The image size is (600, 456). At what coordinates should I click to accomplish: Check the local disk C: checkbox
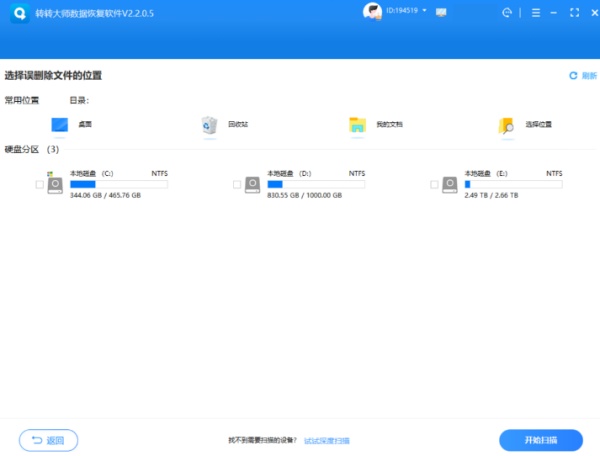pos(39,185)
